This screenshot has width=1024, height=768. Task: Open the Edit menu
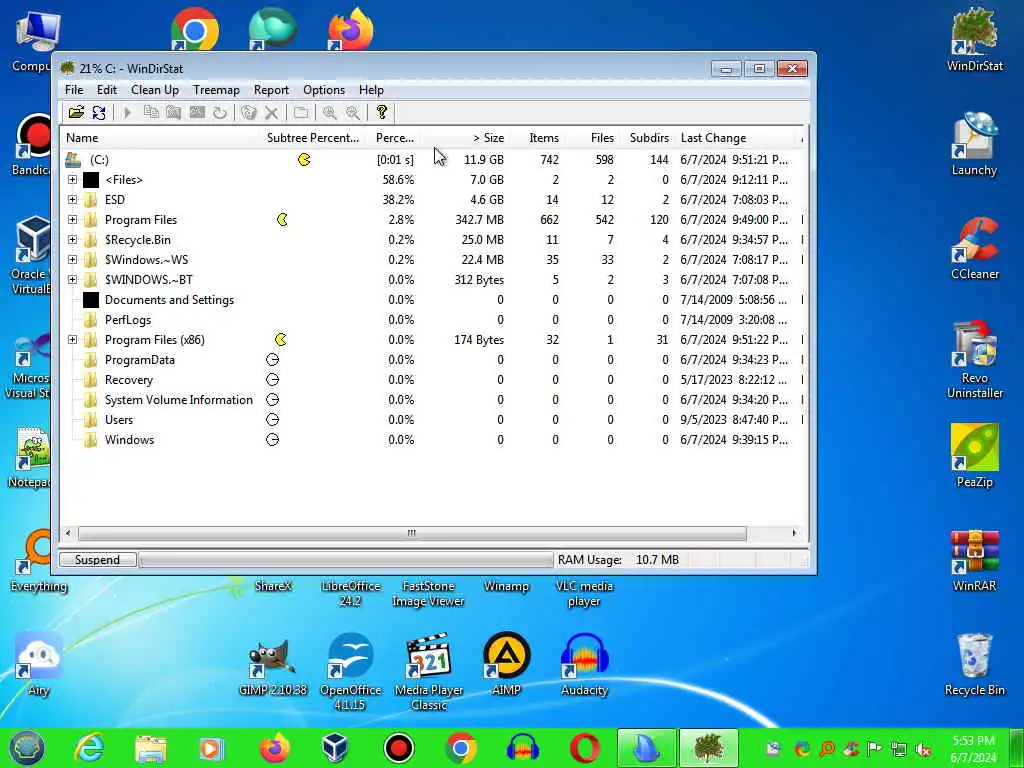(106, 90)
